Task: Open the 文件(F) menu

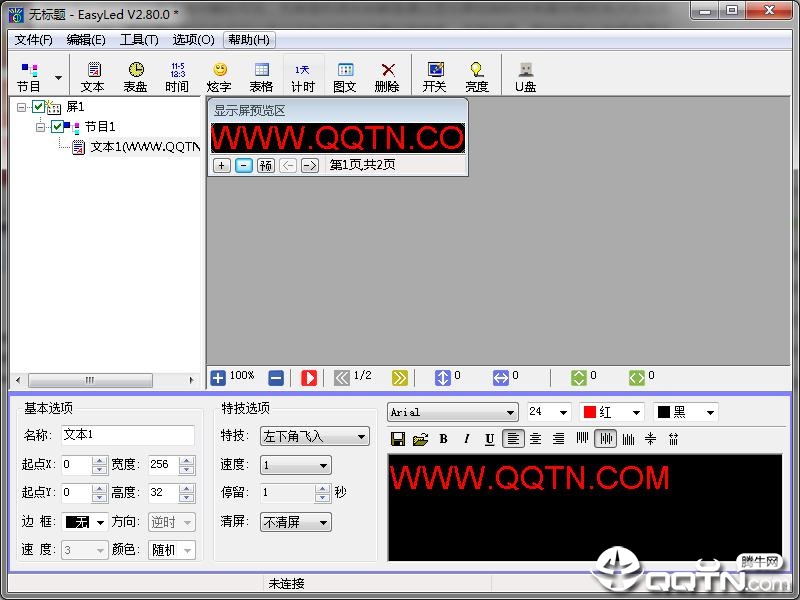Action: [x=34, y=40]
